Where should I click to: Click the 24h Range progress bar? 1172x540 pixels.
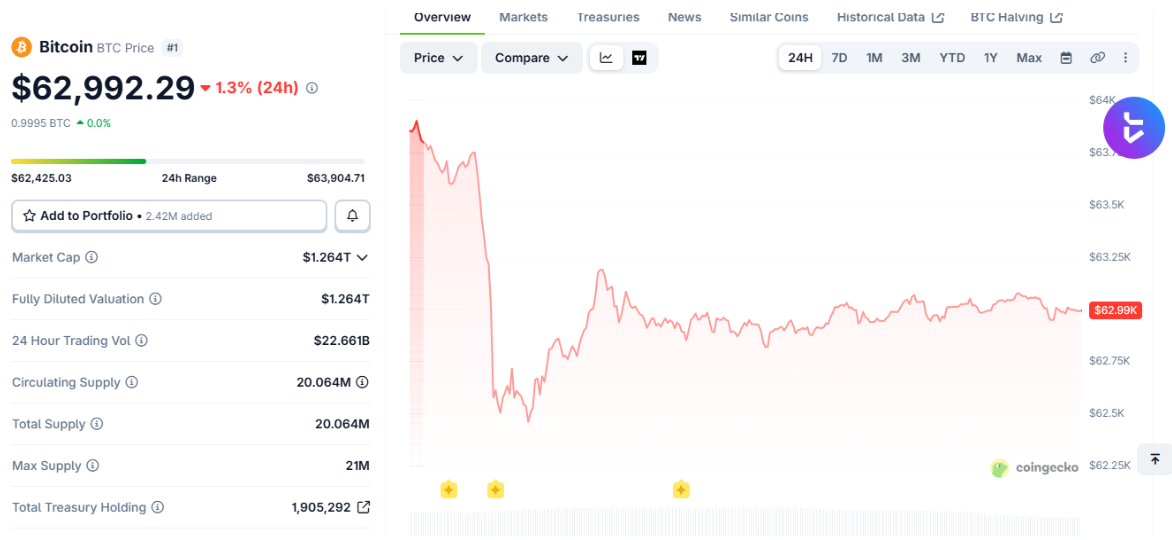click(188, 161)
